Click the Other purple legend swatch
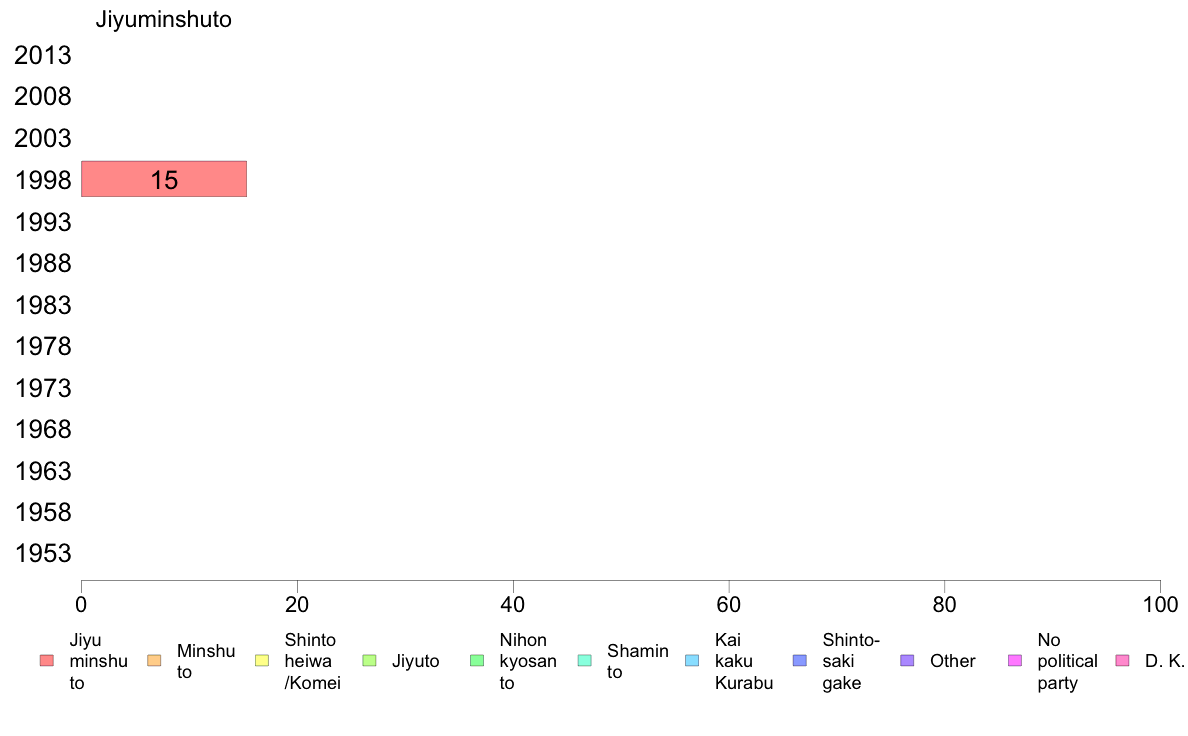The image size is (1188, 736). pos(908,661)
